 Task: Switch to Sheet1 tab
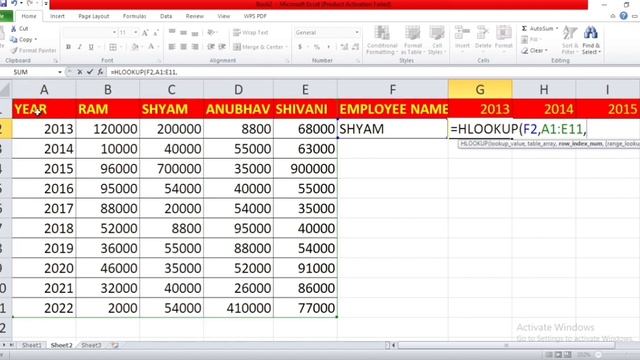[x=31, y=345]
